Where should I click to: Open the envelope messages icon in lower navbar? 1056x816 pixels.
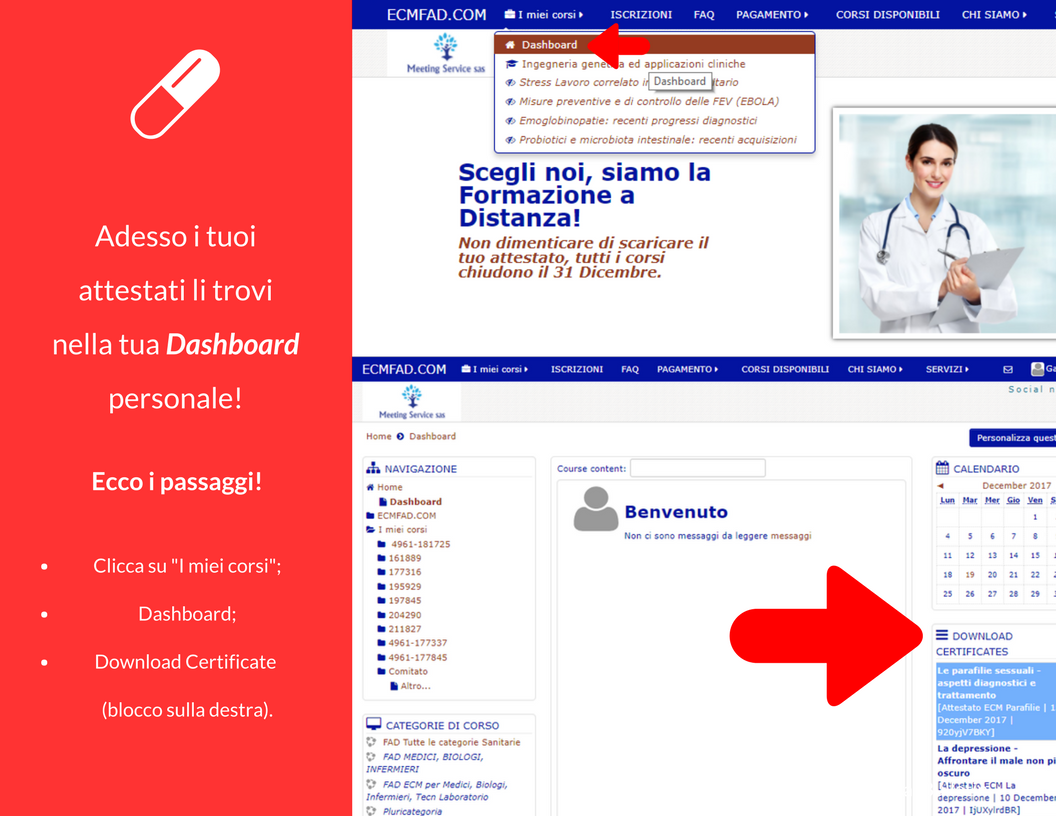click(x=1008, y=370)
